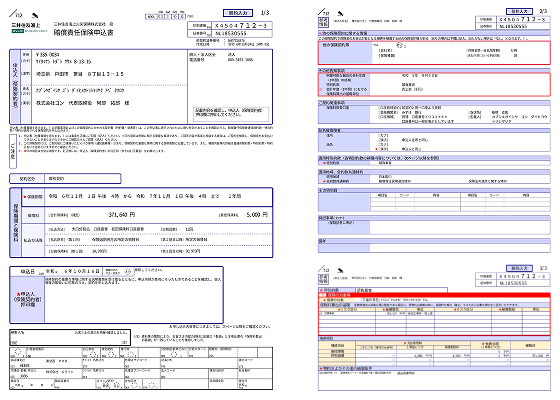Select the address line ending in 13-15
The width and height of the screenshot is (560, 400).
(80, 74)
